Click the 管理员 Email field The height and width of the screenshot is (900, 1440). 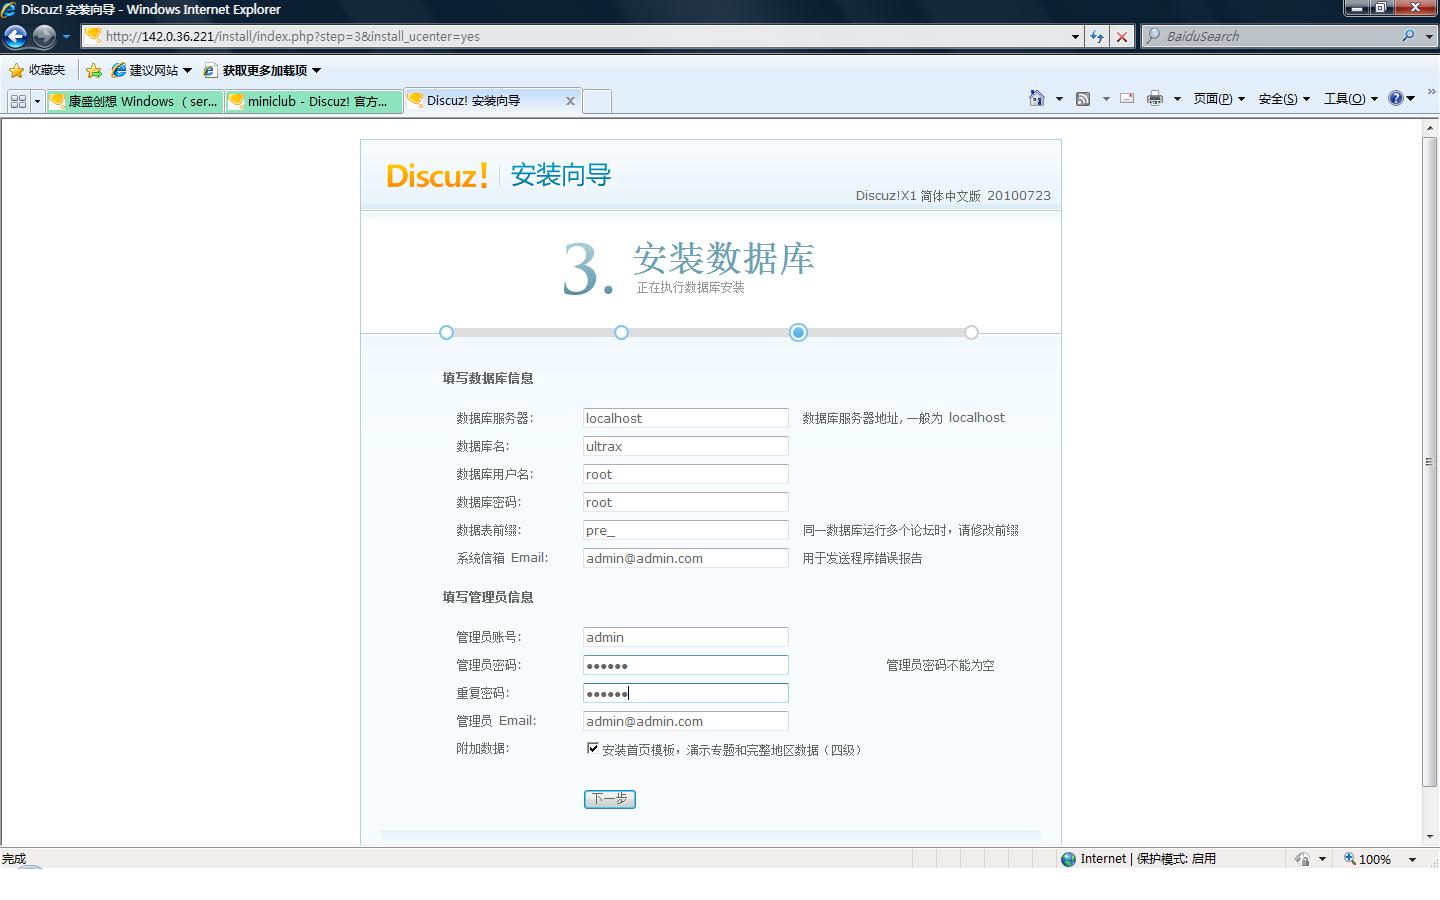pyautogui.click(x=686, y=721)
